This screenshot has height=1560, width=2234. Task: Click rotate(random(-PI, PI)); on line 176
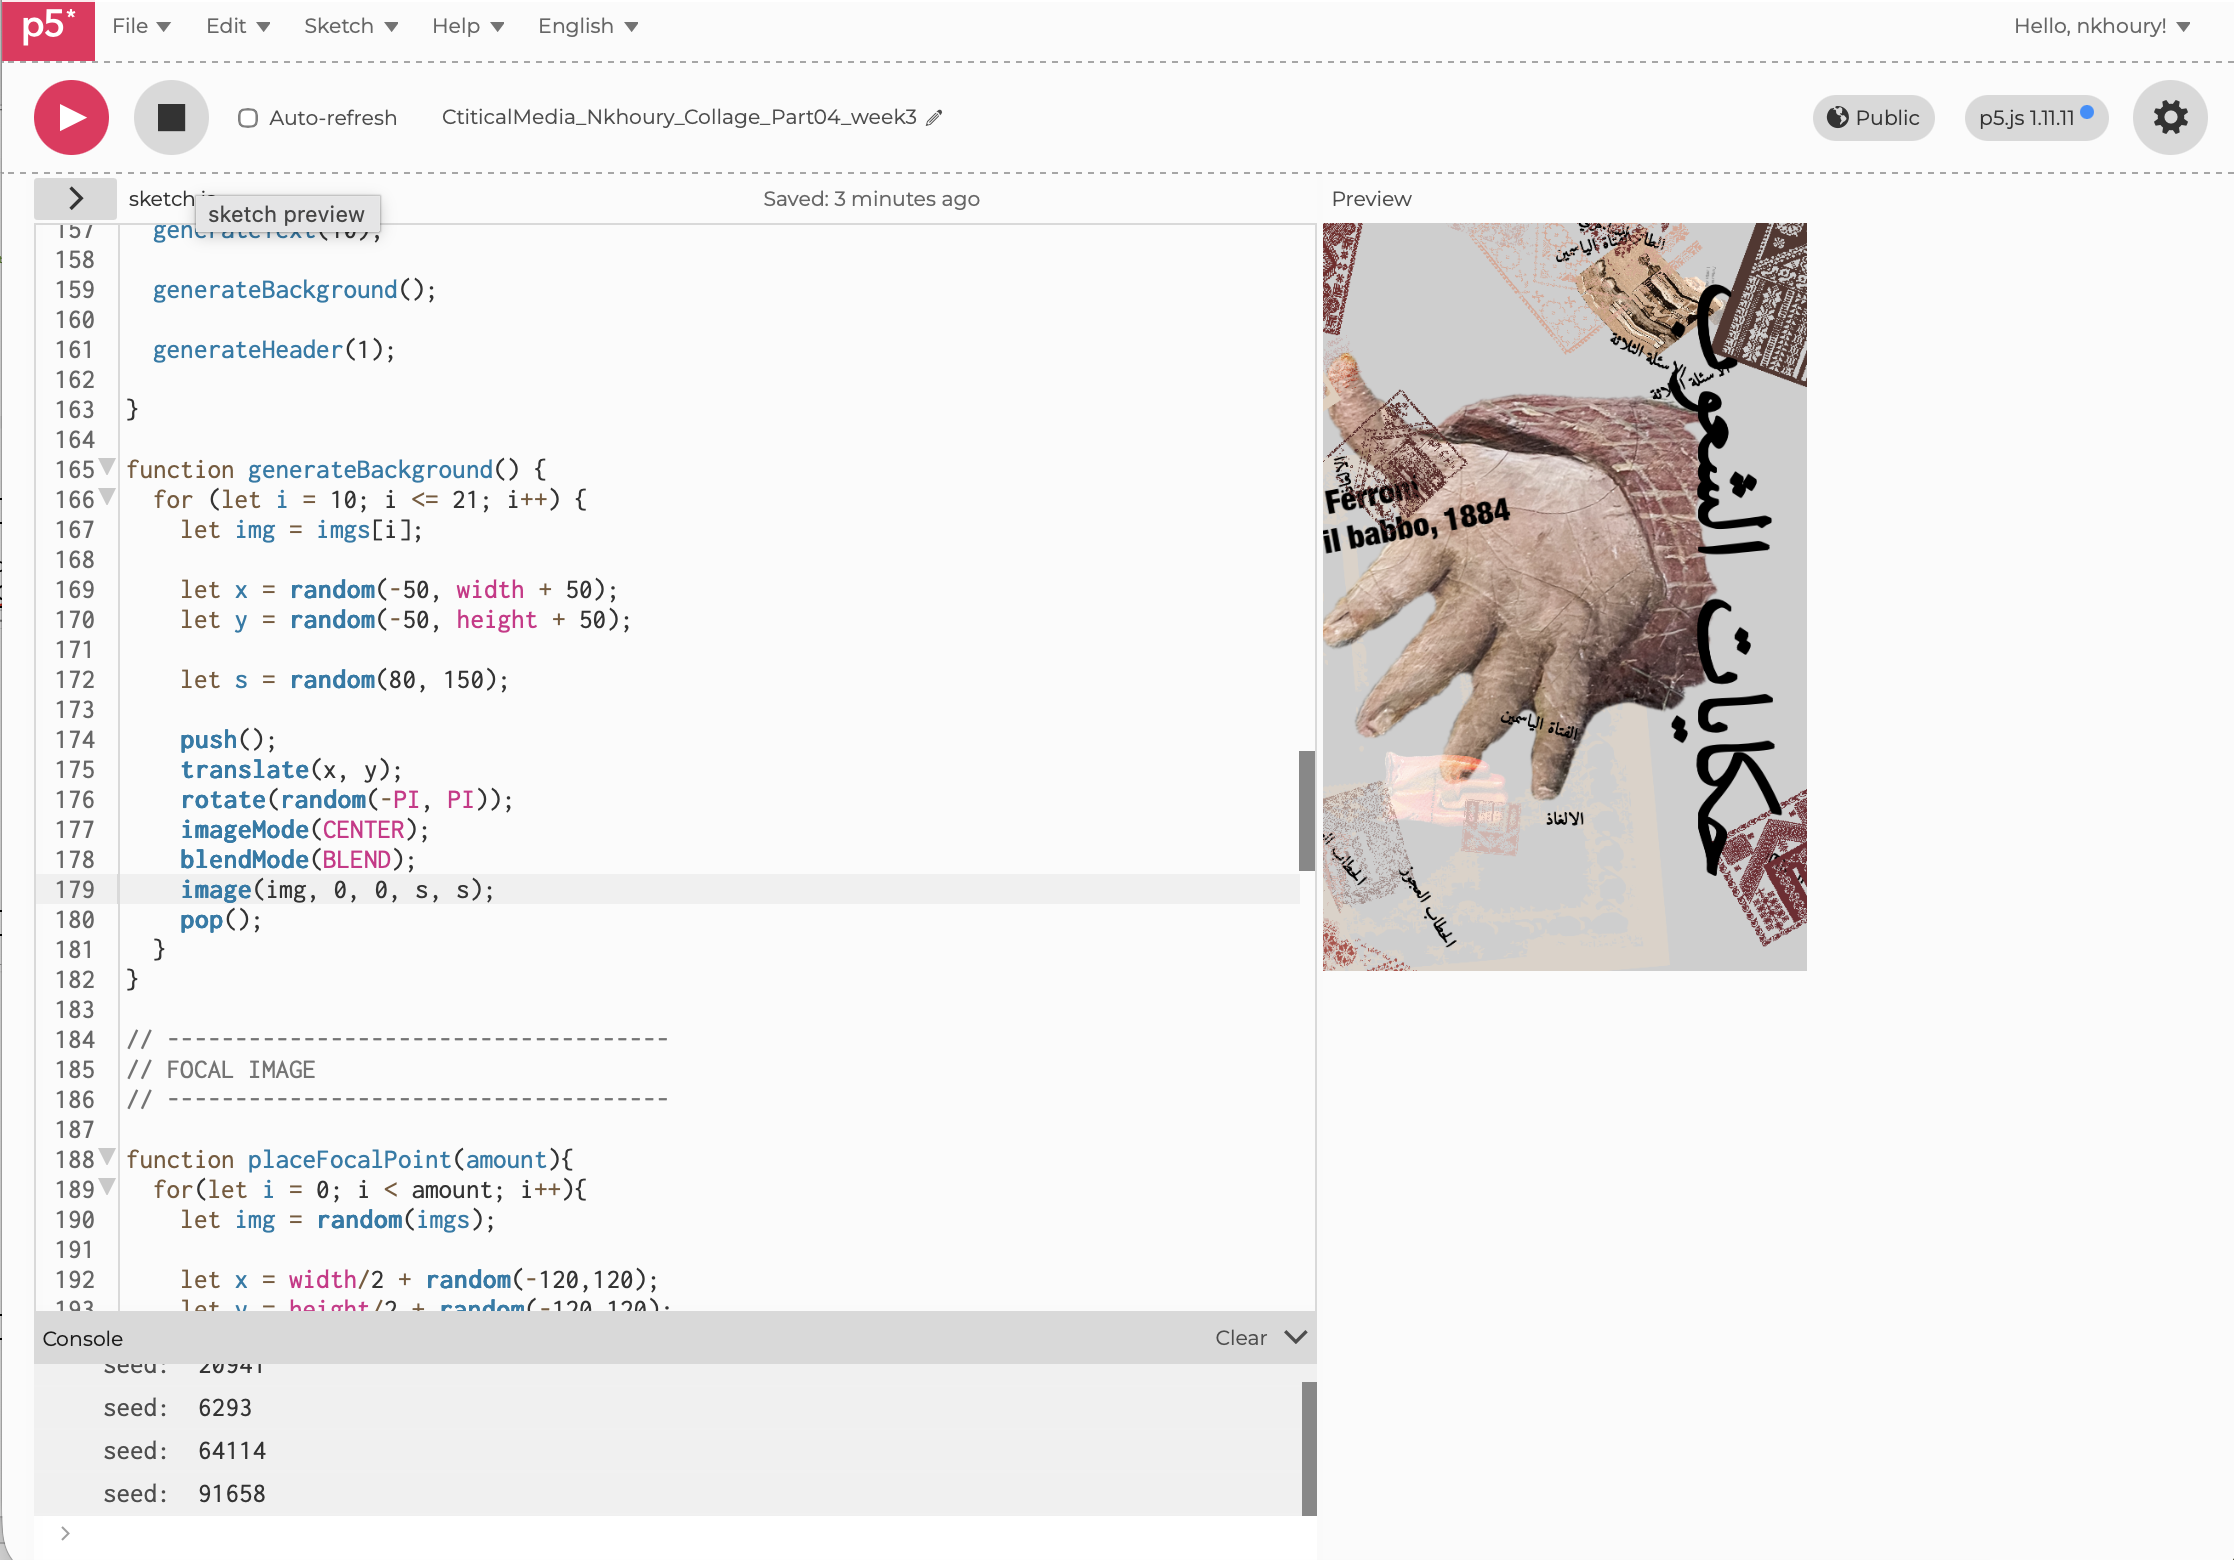tap(346, 800)
